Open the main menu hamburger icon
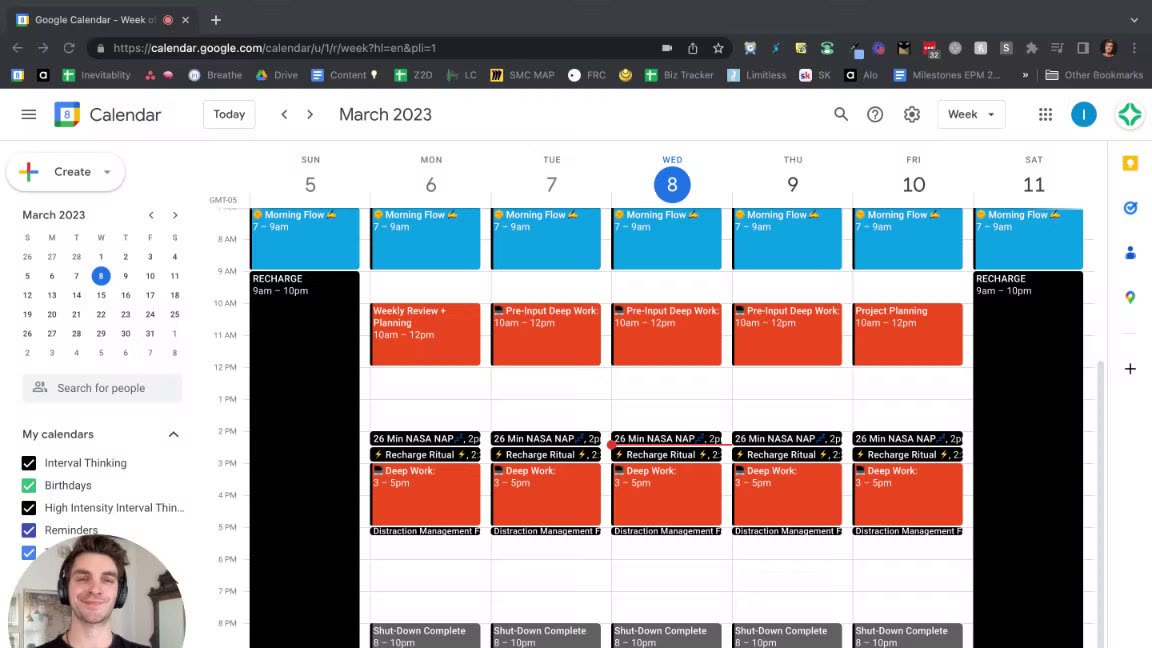 29,115
